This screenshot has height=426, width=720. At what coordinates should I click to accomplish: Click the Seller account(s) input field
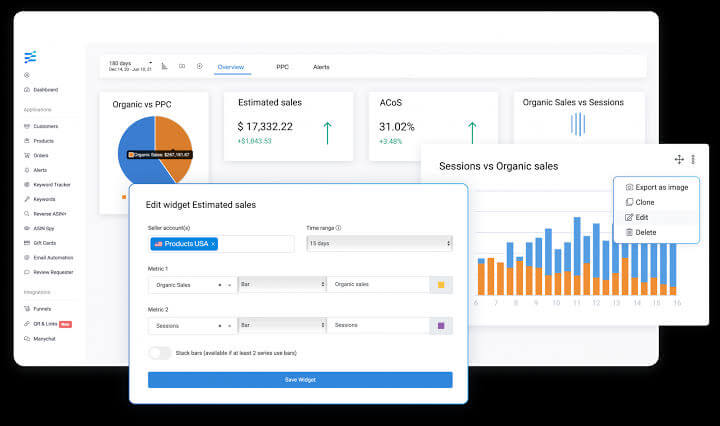[221, 244]
